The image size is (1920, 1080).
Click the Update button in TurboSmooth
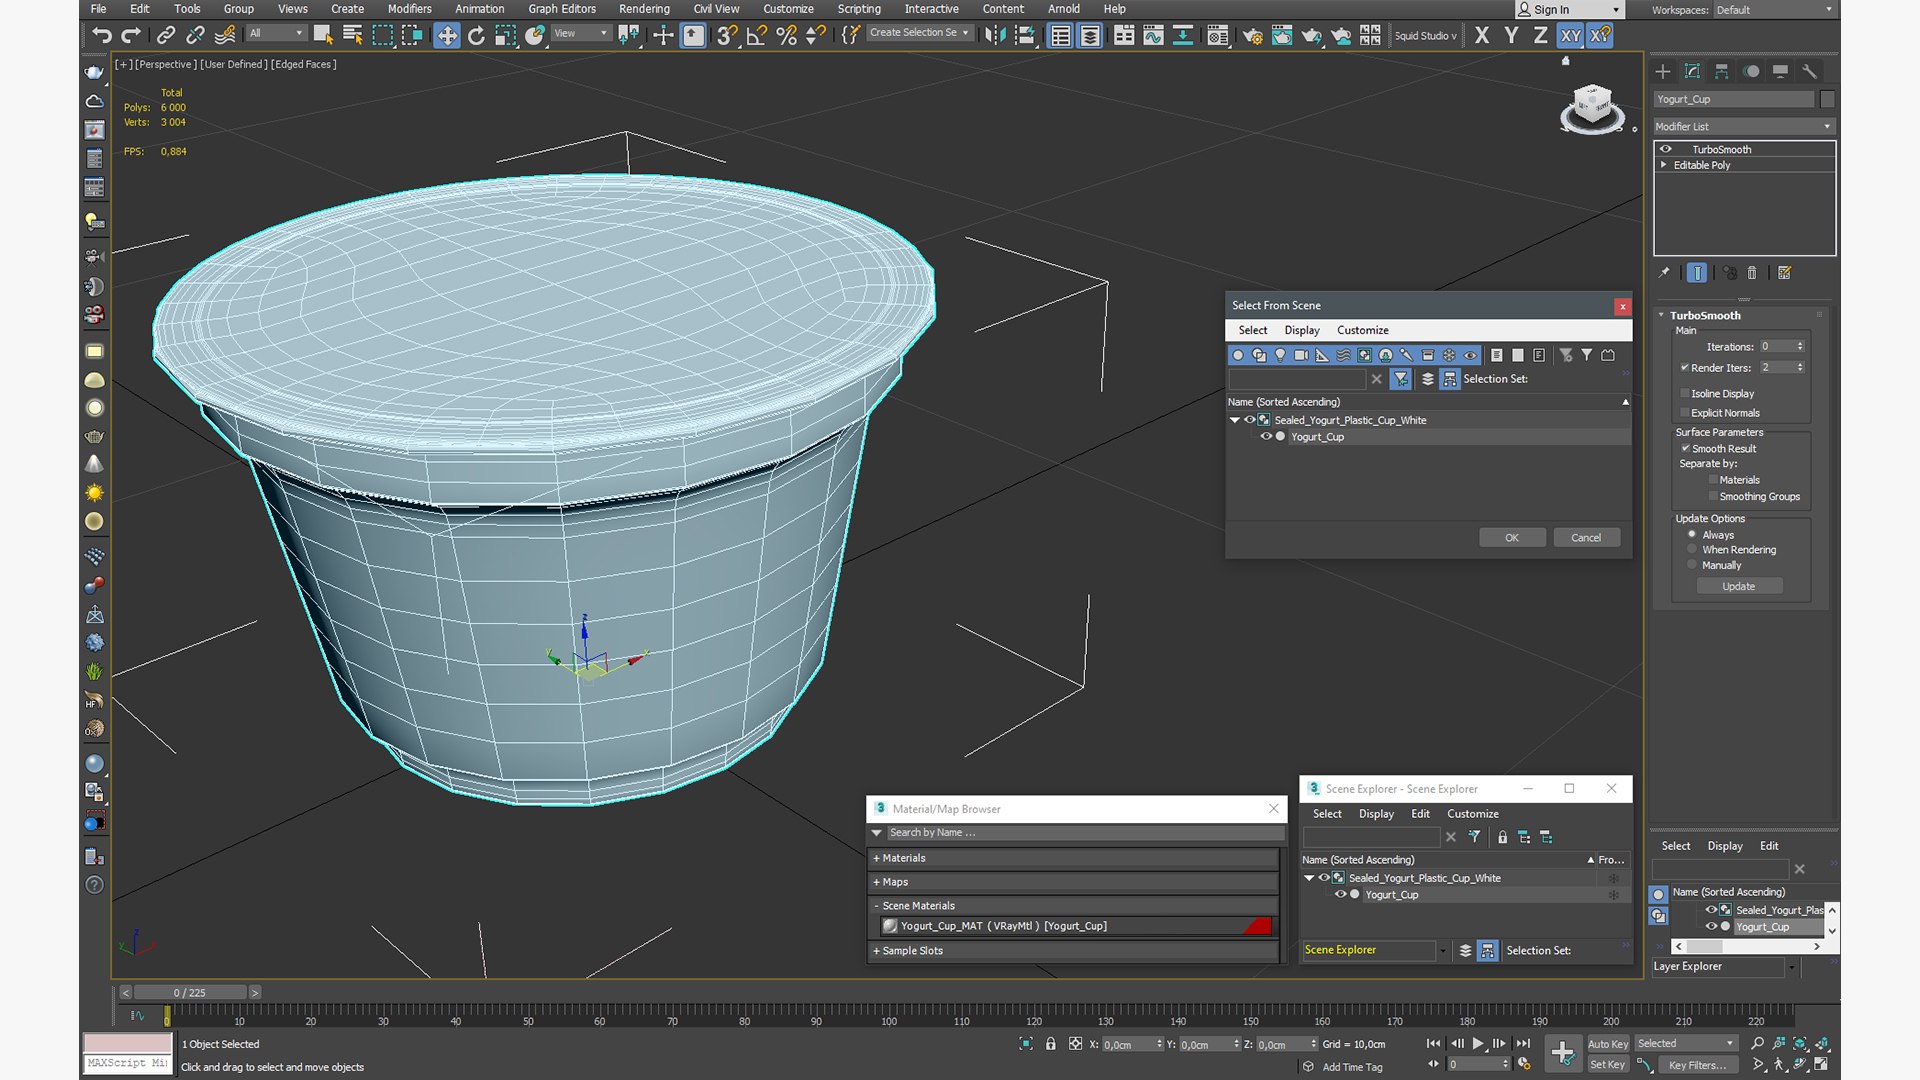pos(1738,586)
